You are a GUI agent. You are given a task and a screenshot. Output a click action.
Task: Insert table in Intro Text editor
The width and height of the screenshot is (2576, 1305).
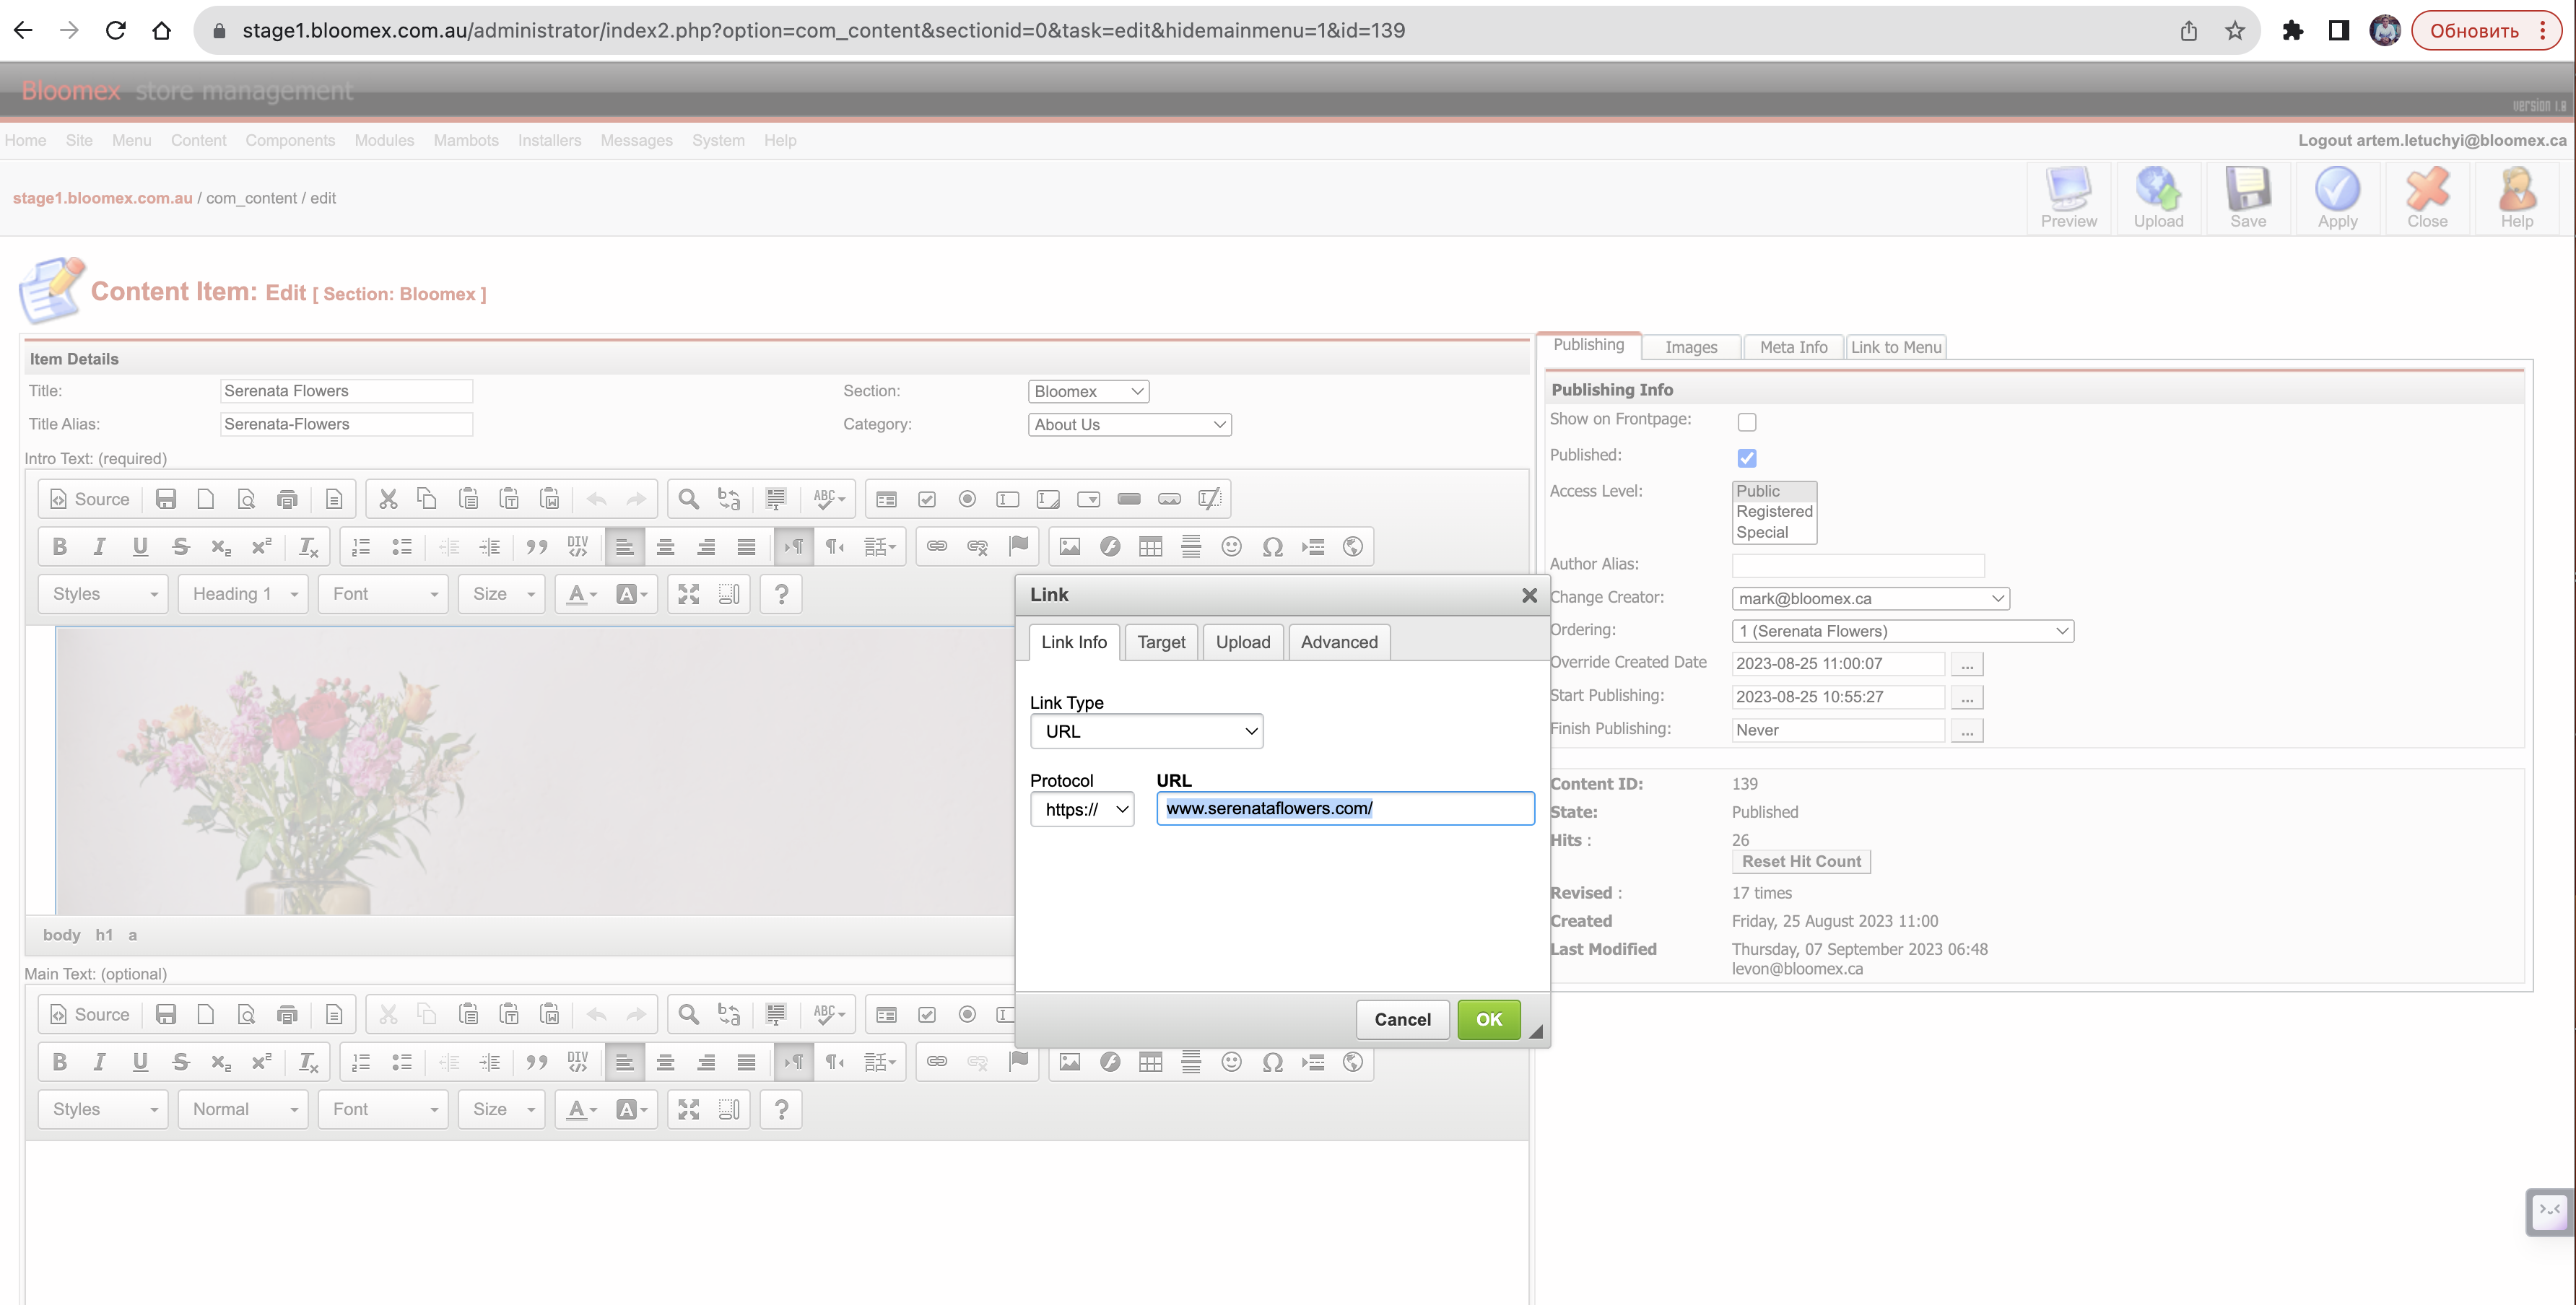[x=1150, y=547]
